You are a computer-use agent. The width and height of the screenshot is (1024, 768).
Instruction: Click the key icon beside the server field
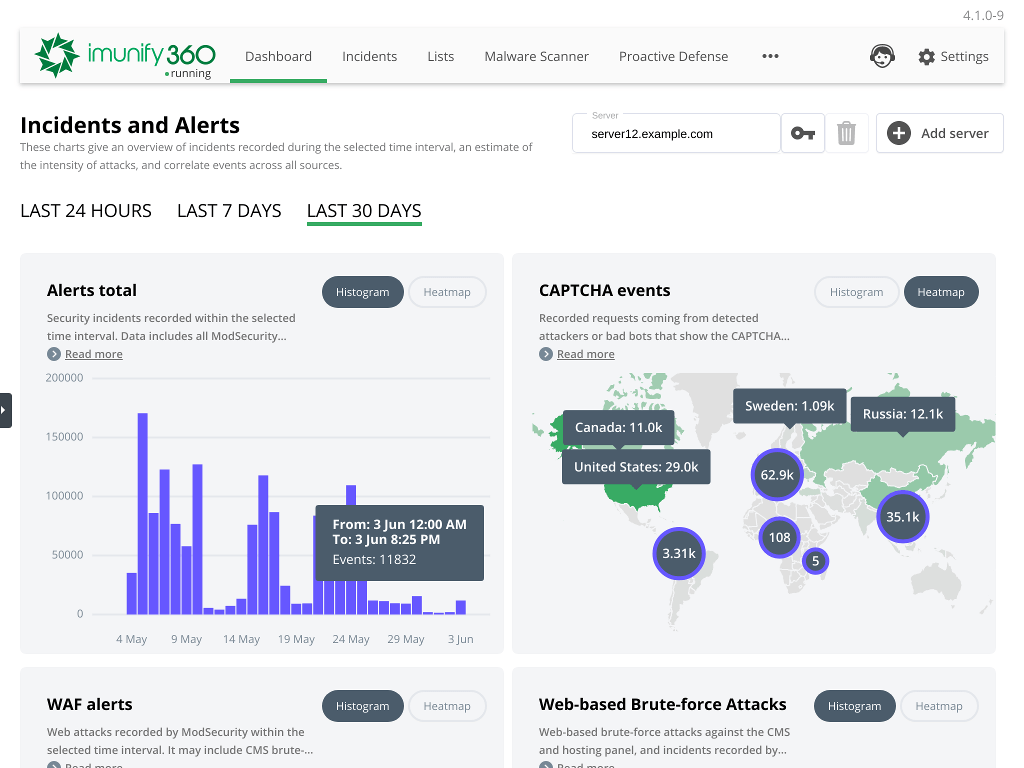click(803, 132)
